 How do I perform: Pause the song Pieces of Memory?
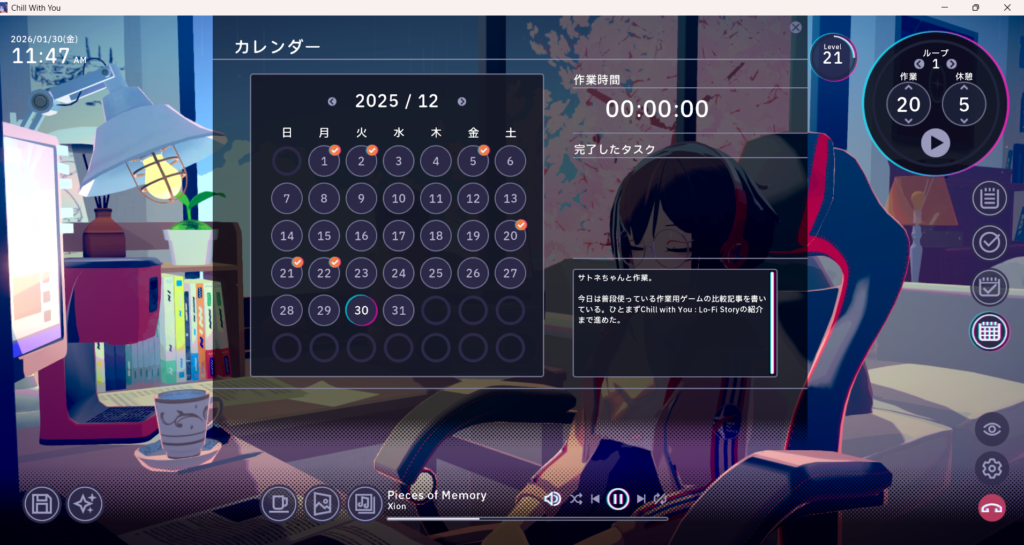pos(618,498)
